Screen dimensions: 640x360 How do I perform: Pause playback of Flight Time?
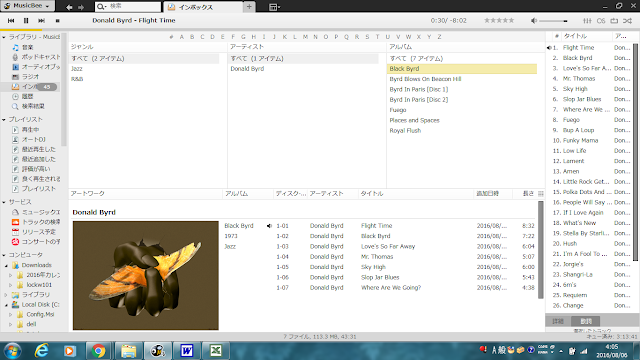click(26, 20)
